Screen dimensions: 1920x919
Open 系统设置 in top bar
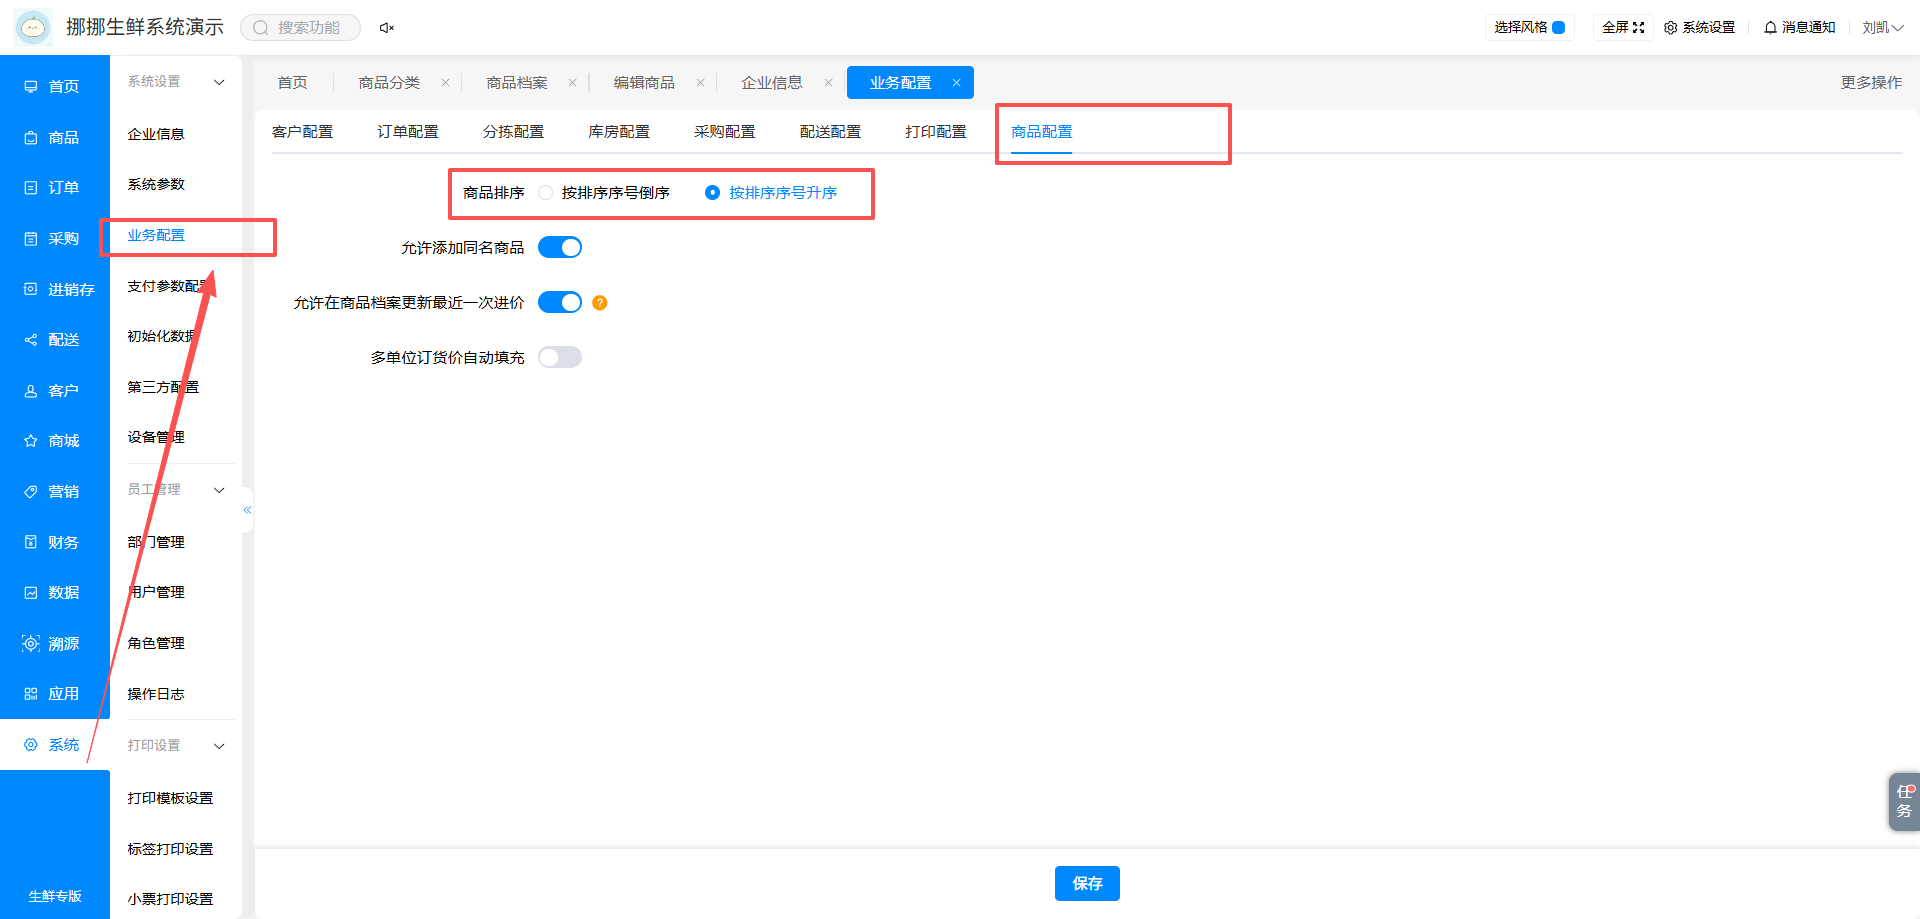(x=1699, y=27)
